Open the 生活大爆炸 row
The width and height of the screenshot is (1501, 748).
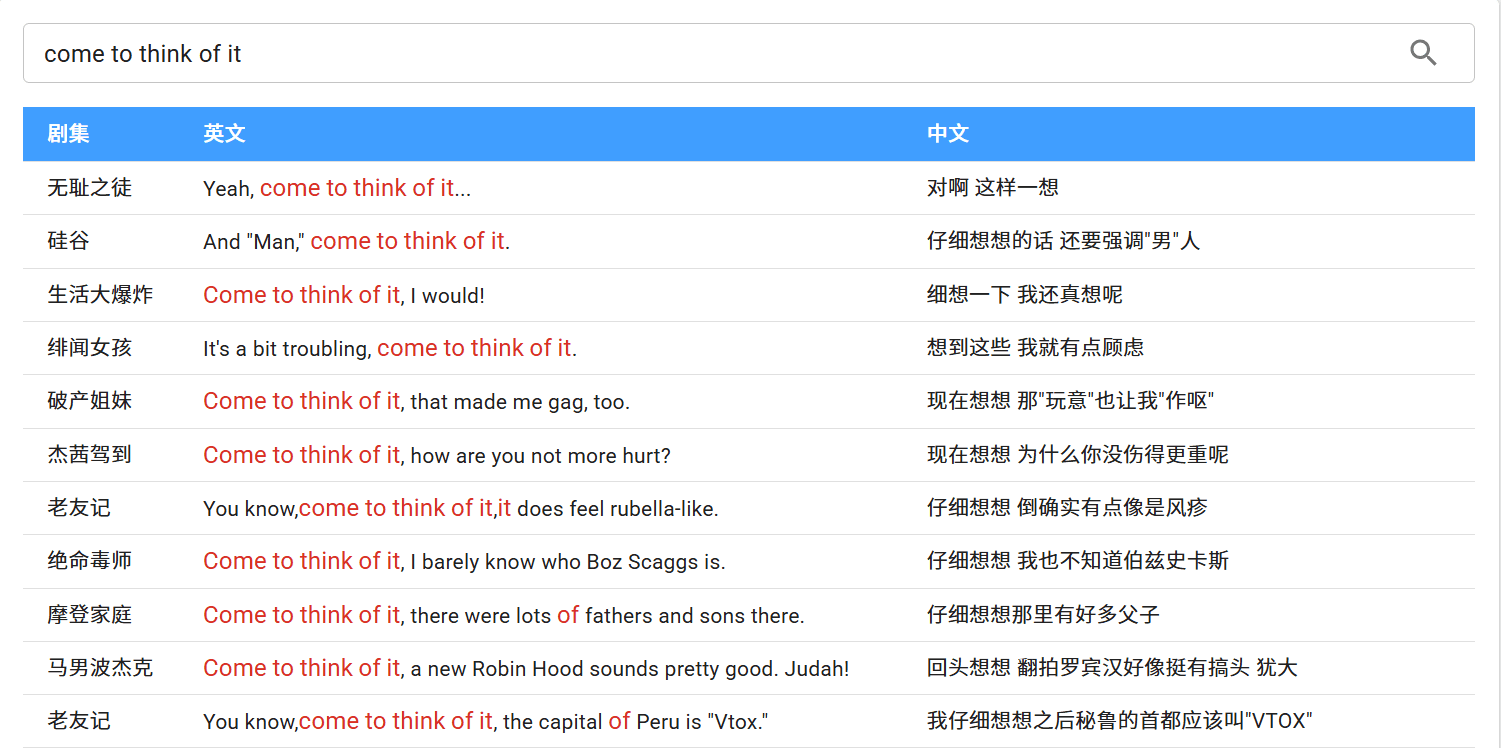click(x=100, y=295)
